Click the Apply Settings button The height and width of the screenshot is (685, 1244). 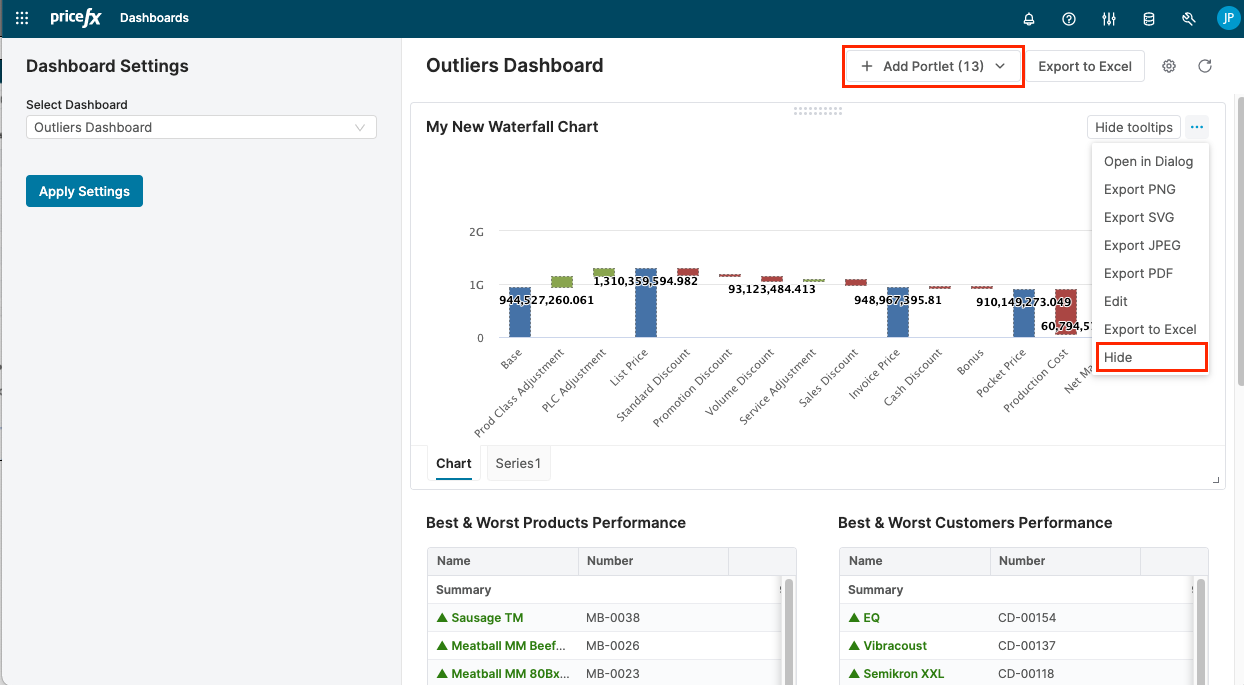pyautogui.click(x=84, y=190)
